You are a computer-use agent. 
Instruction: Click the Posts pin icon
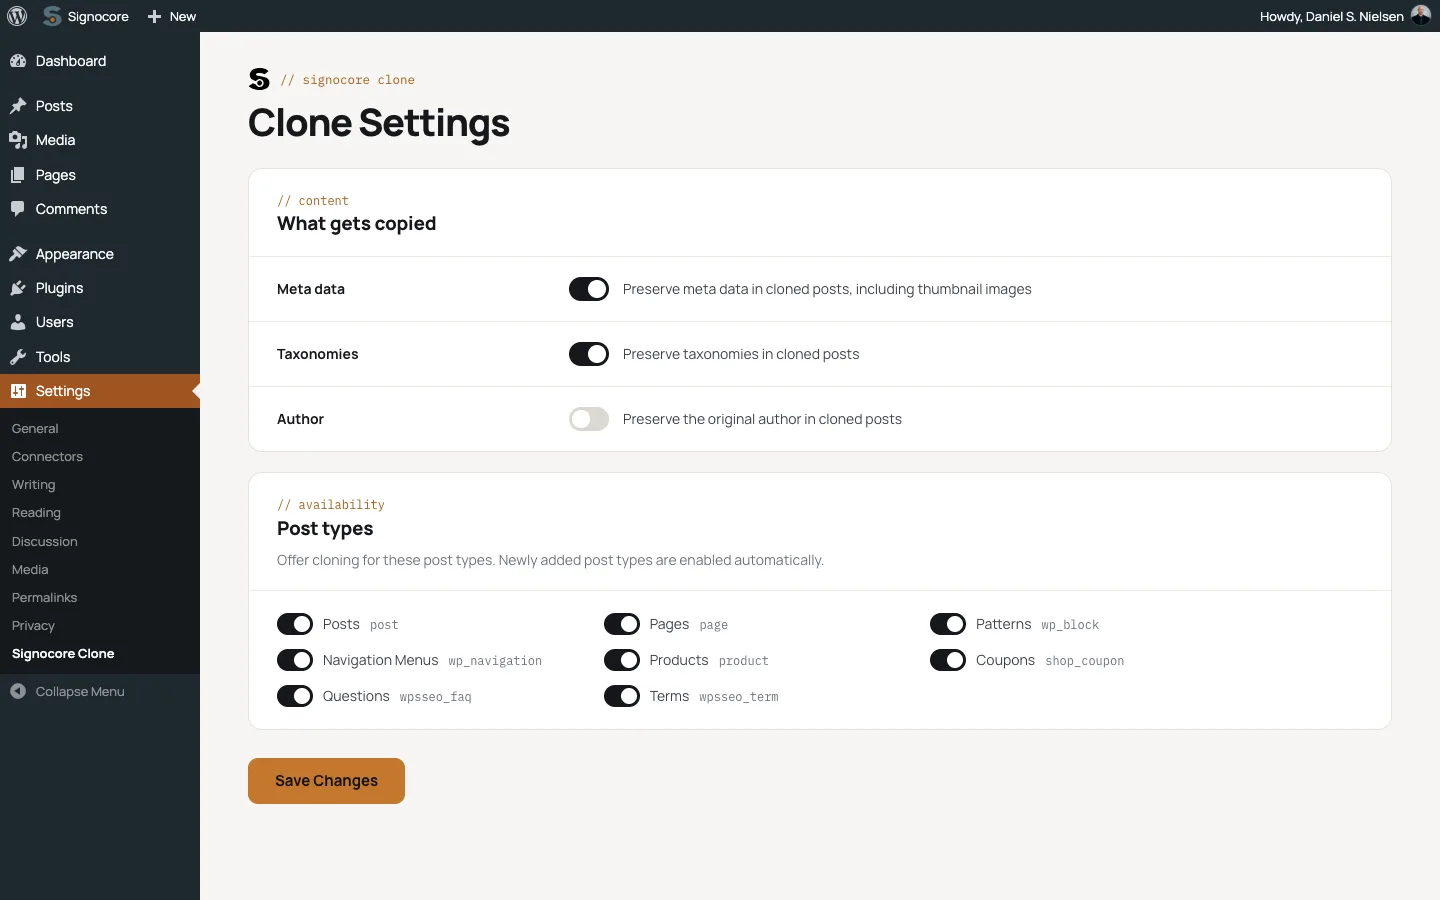click(18, 106)
